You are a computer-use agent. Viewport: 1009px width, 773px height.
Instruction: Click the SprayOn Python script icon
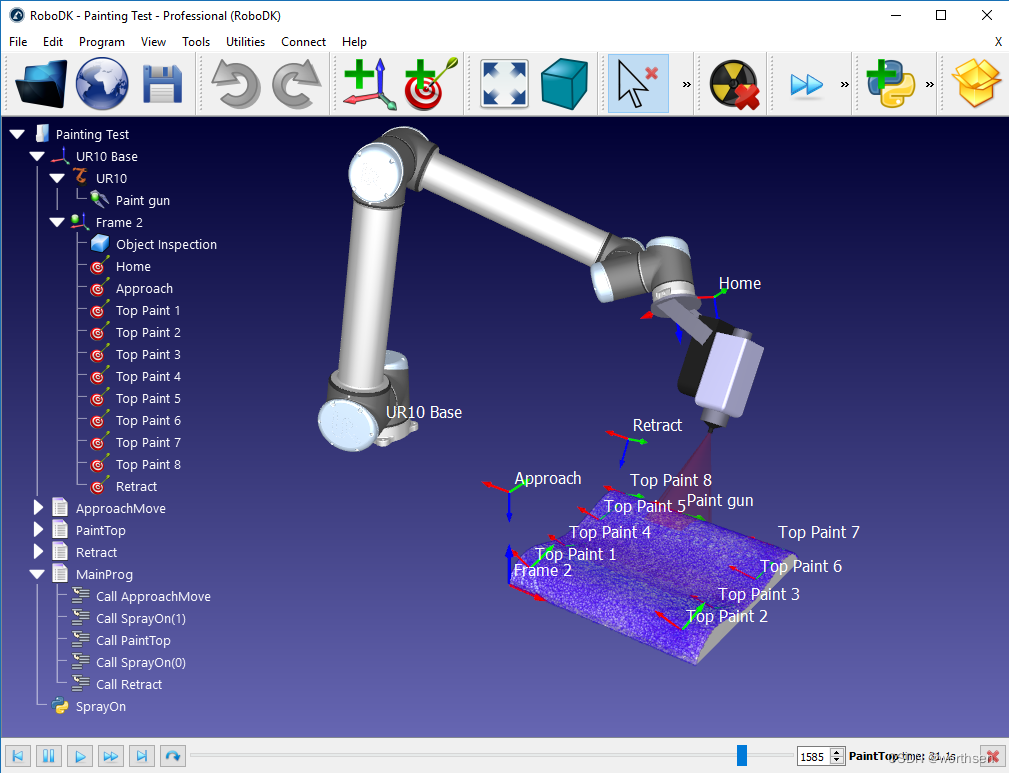pos(60,706)
